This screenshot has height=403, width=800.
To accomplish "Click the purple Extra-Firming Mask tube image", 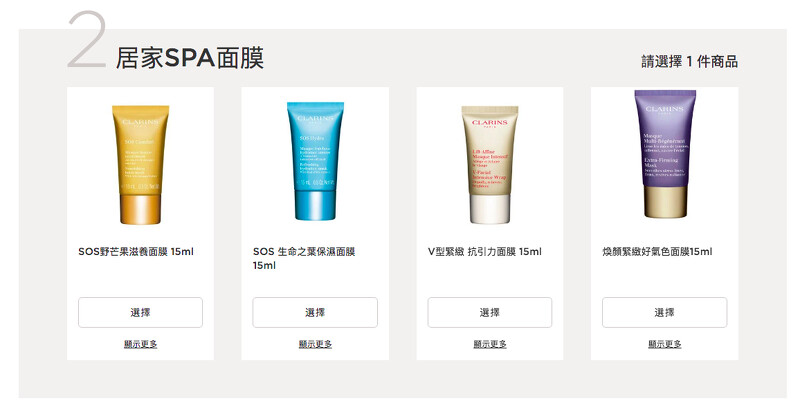I will tap(665, 154).
